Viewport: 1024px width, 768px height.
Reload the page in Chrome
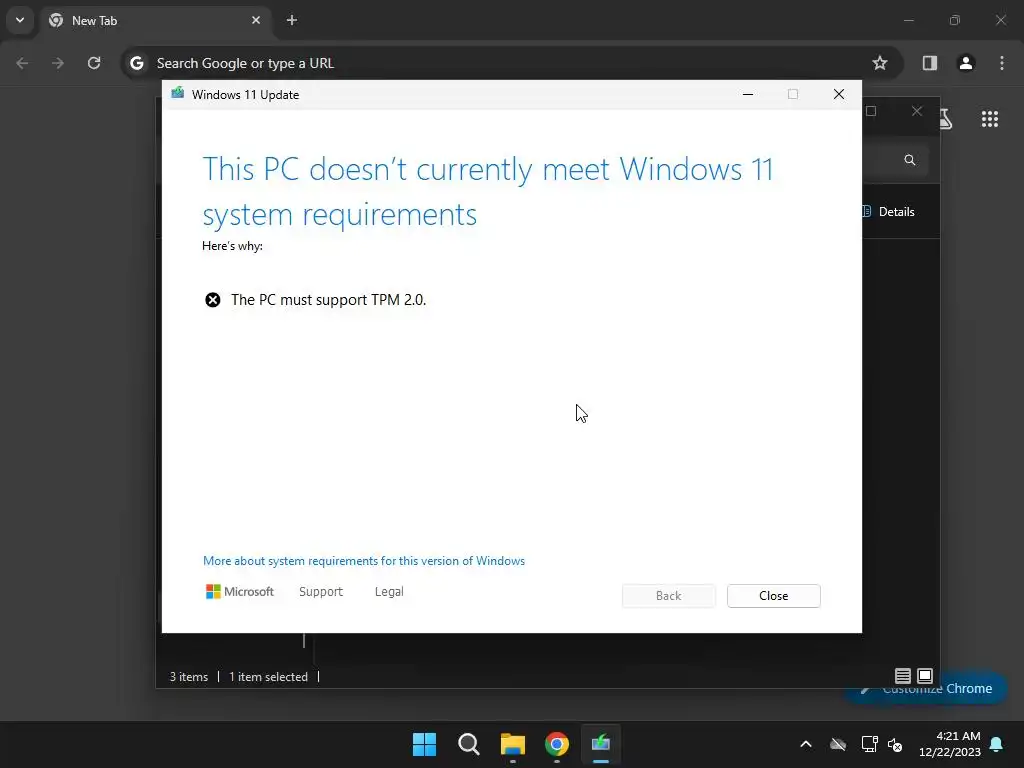coord(94,63)
